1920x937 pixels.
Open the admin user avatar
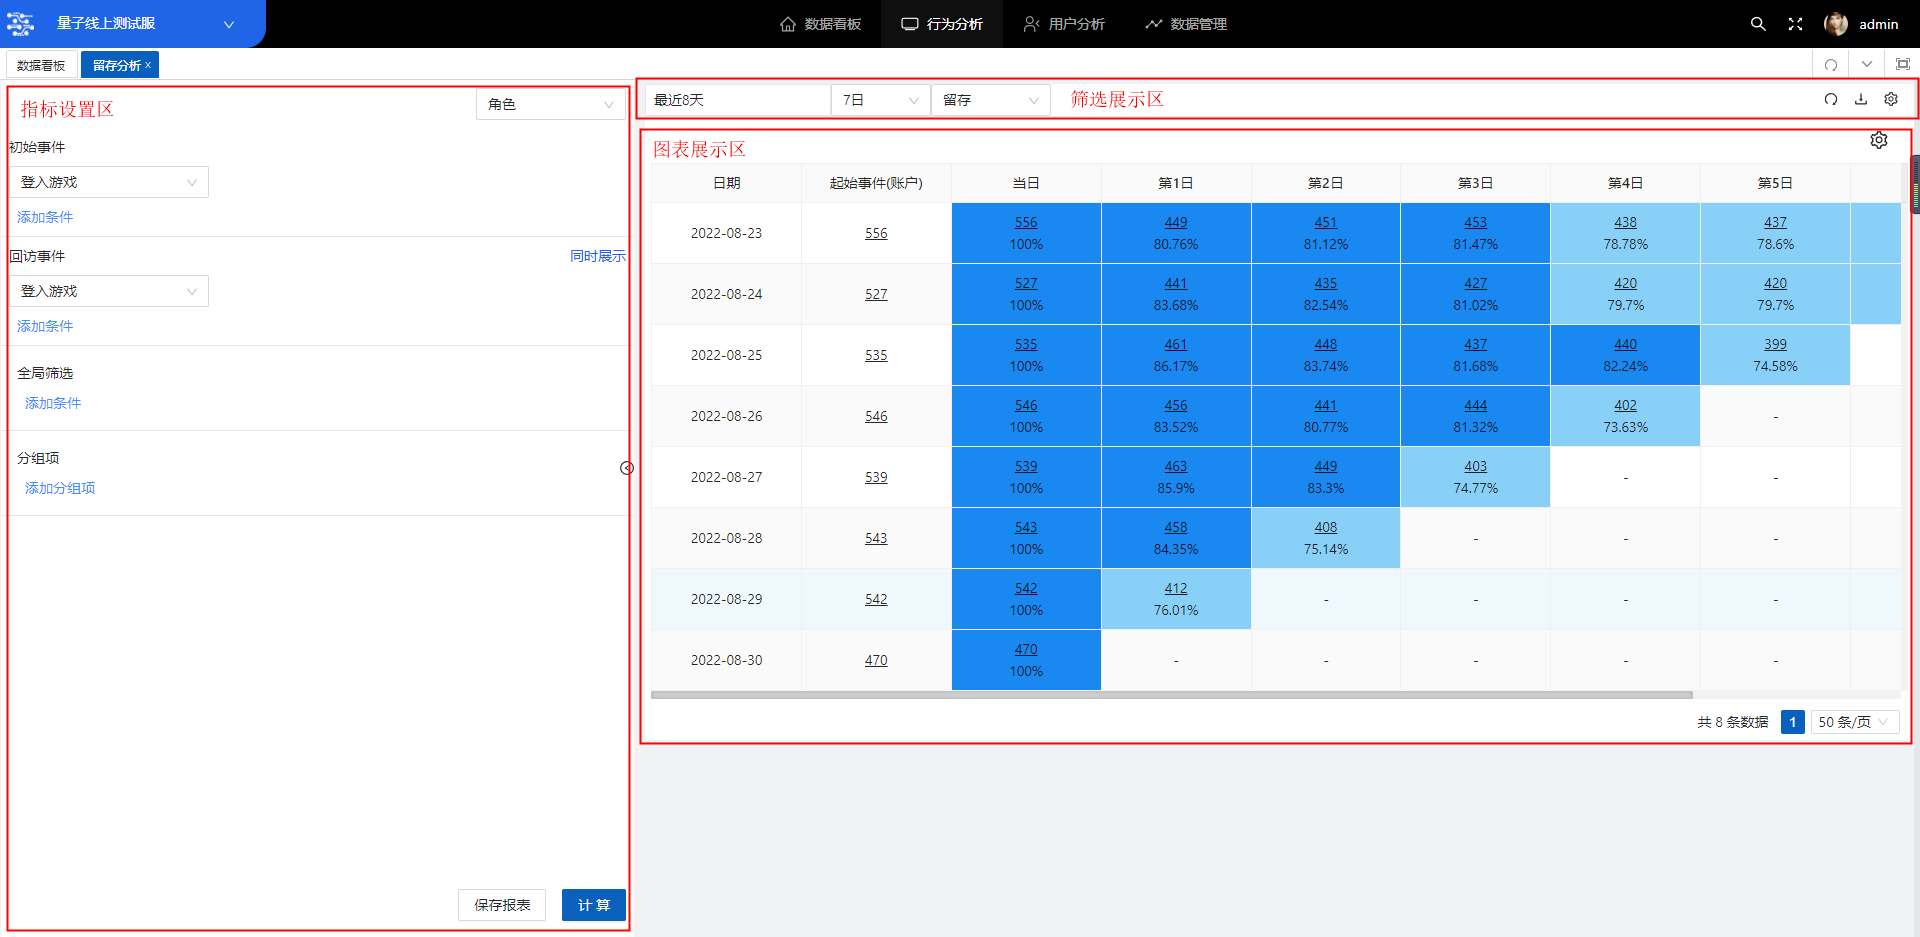coord(1835,24)
